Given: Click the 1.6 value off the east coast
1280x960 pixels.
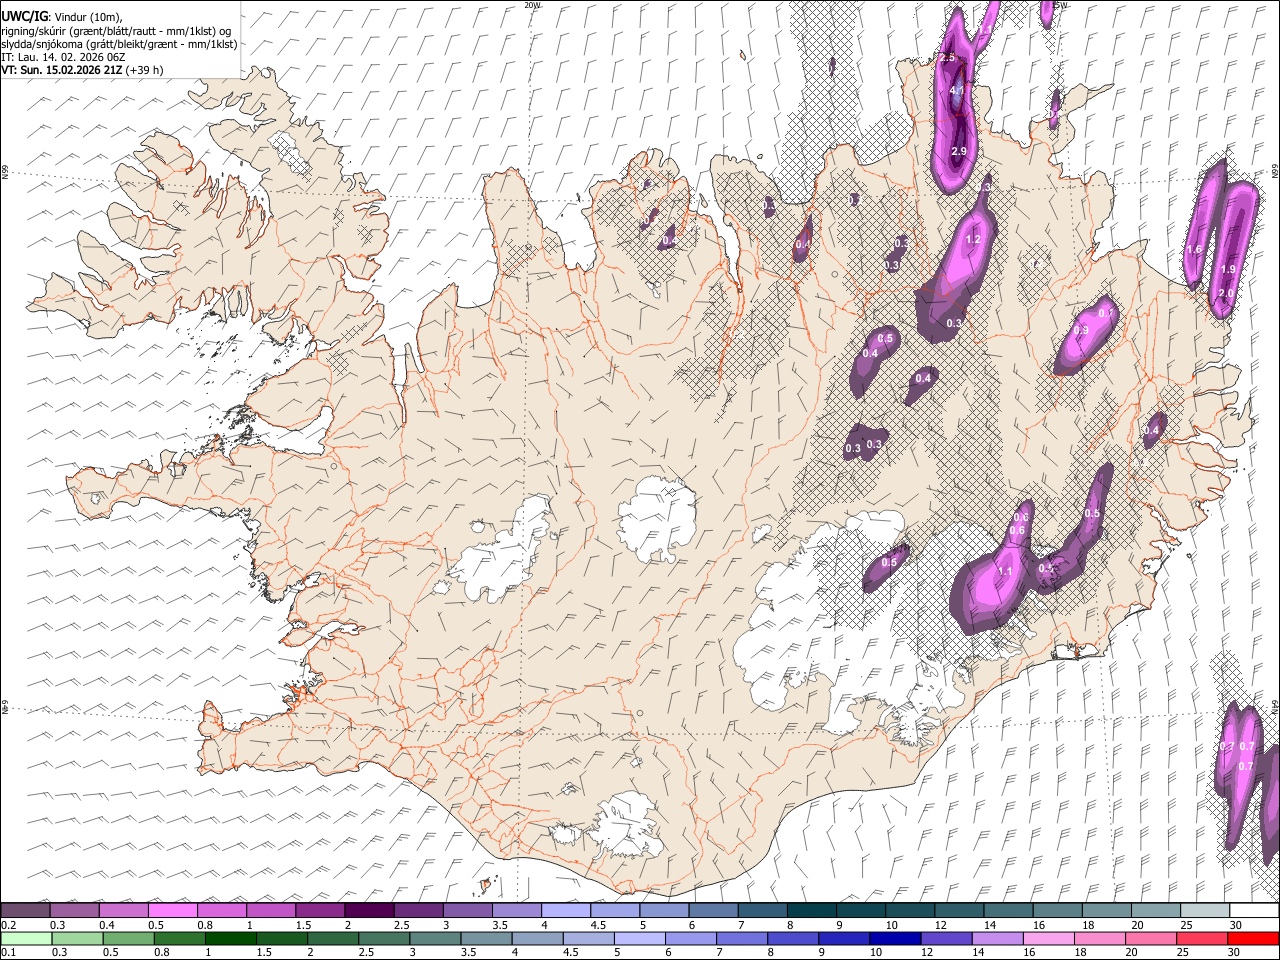Looking at the screenshot, I should pyautogui.click(x=1193, y=249).
